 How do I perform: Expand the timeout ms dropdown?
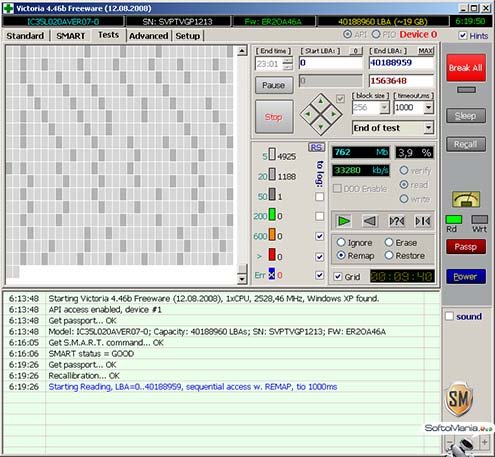(x=428, y=107)
